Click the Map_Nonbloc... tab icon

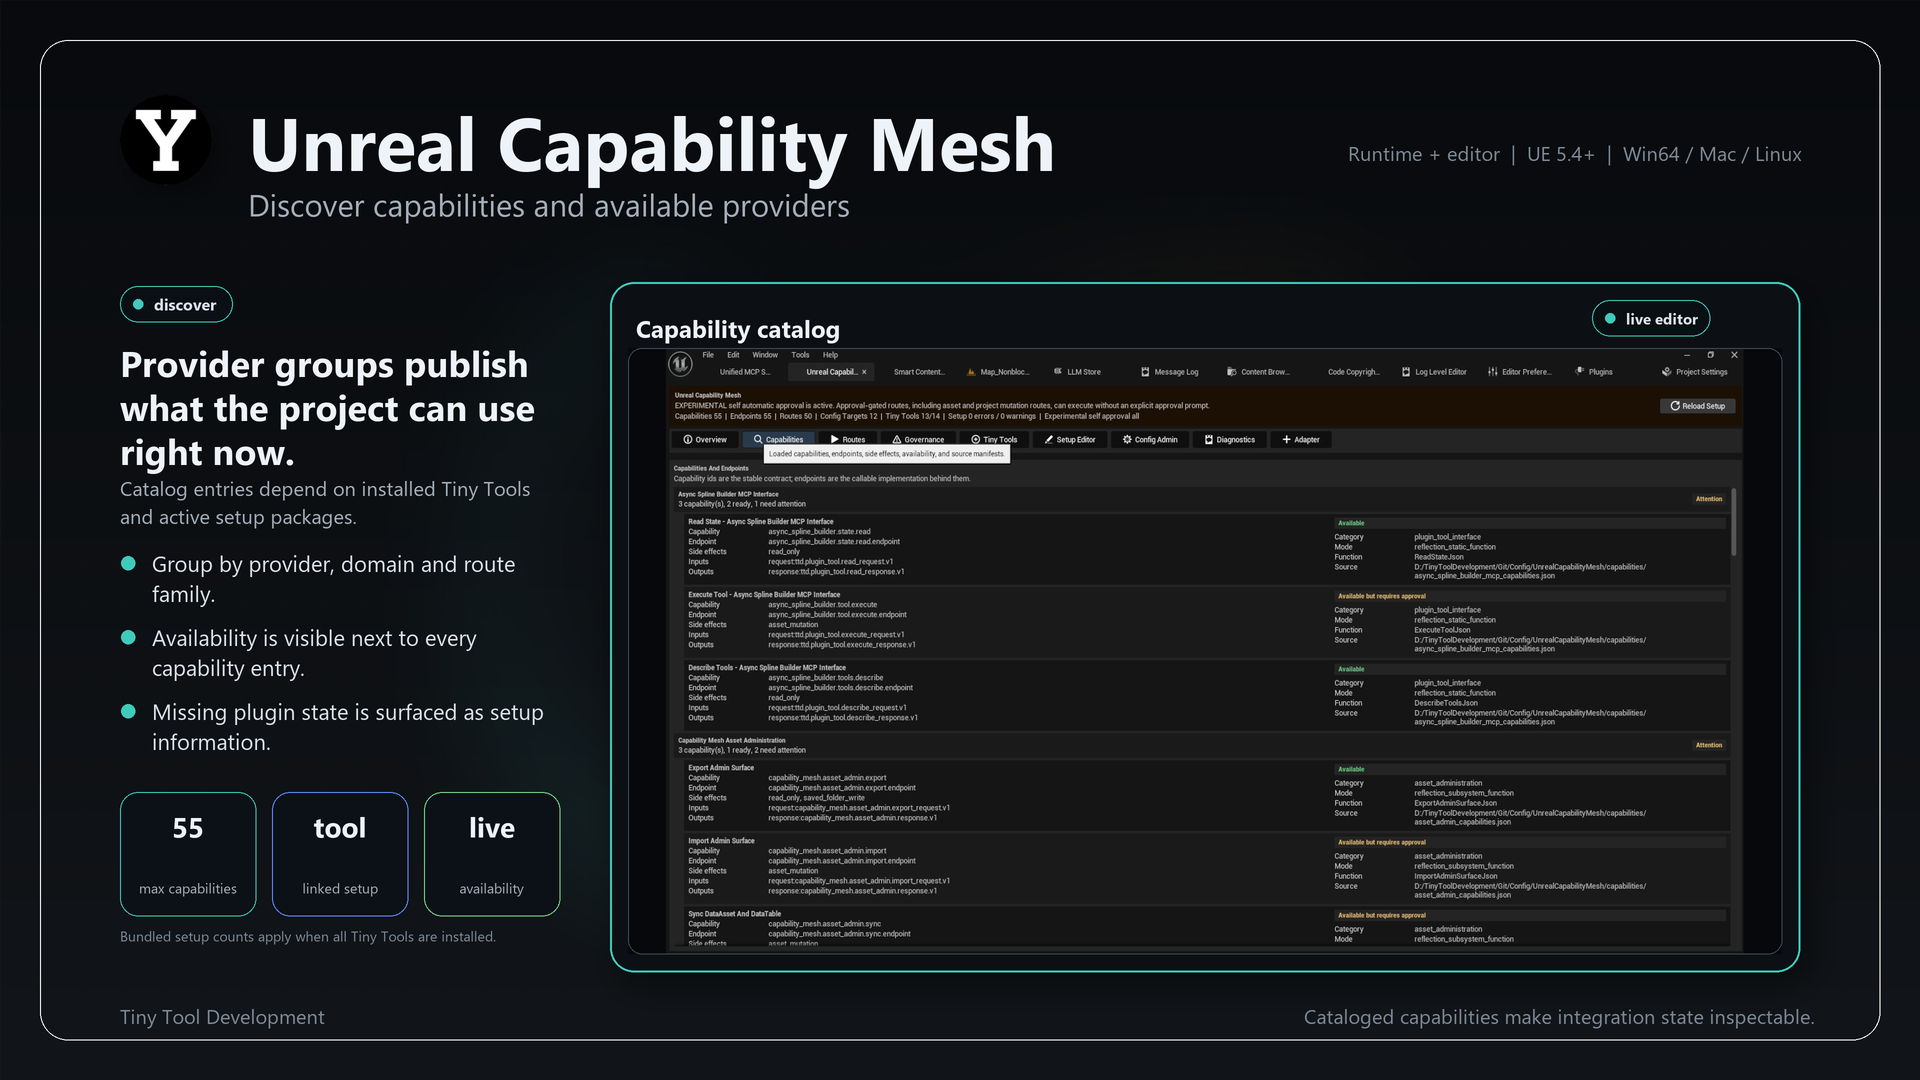point(971,372)
